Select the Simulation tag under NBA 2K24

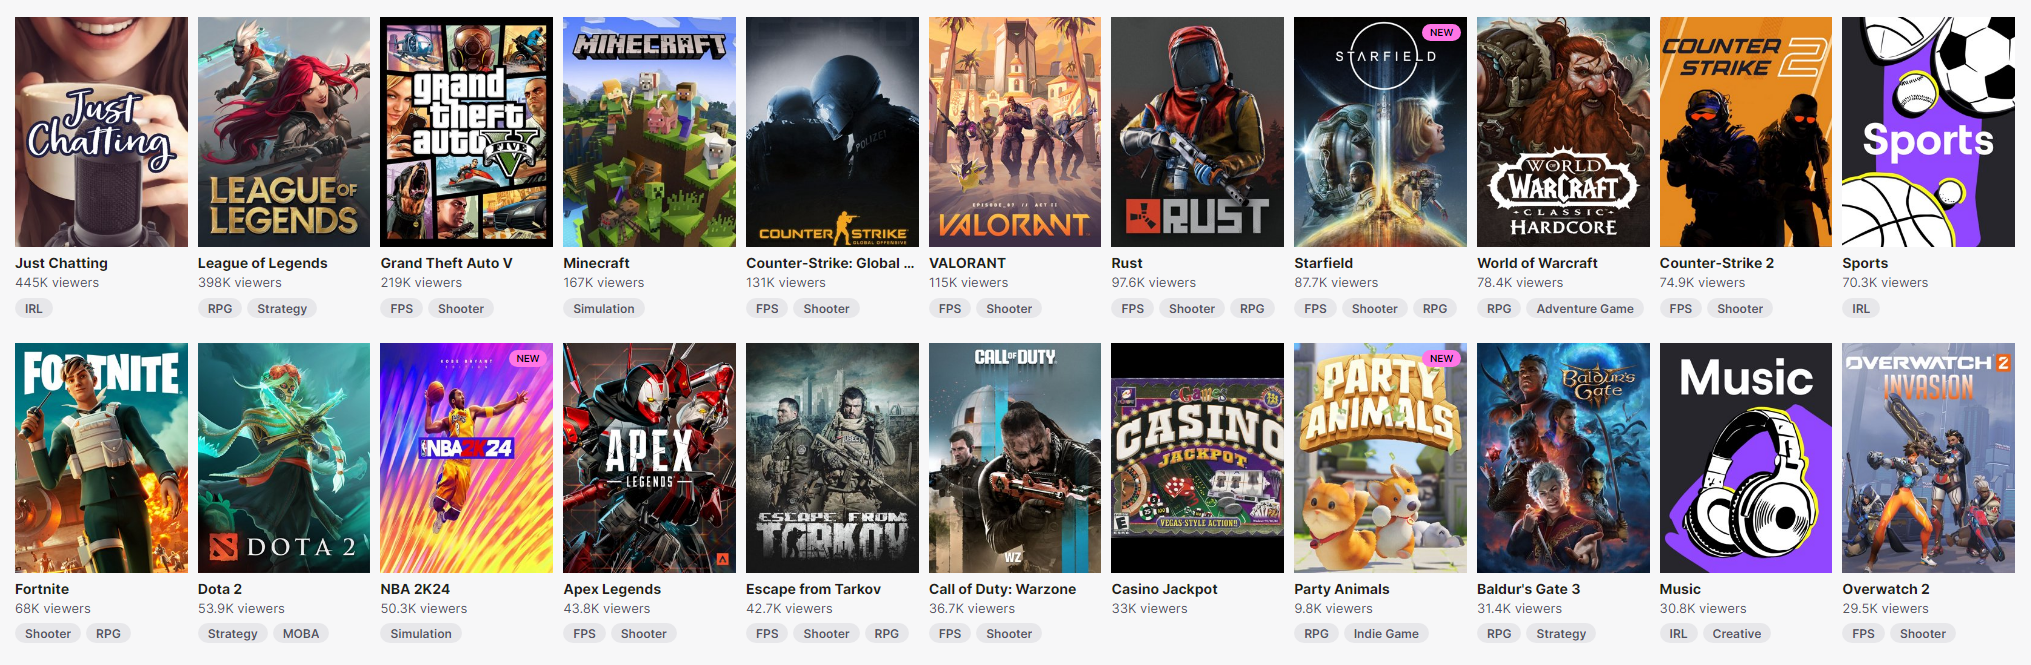[421, 634]
